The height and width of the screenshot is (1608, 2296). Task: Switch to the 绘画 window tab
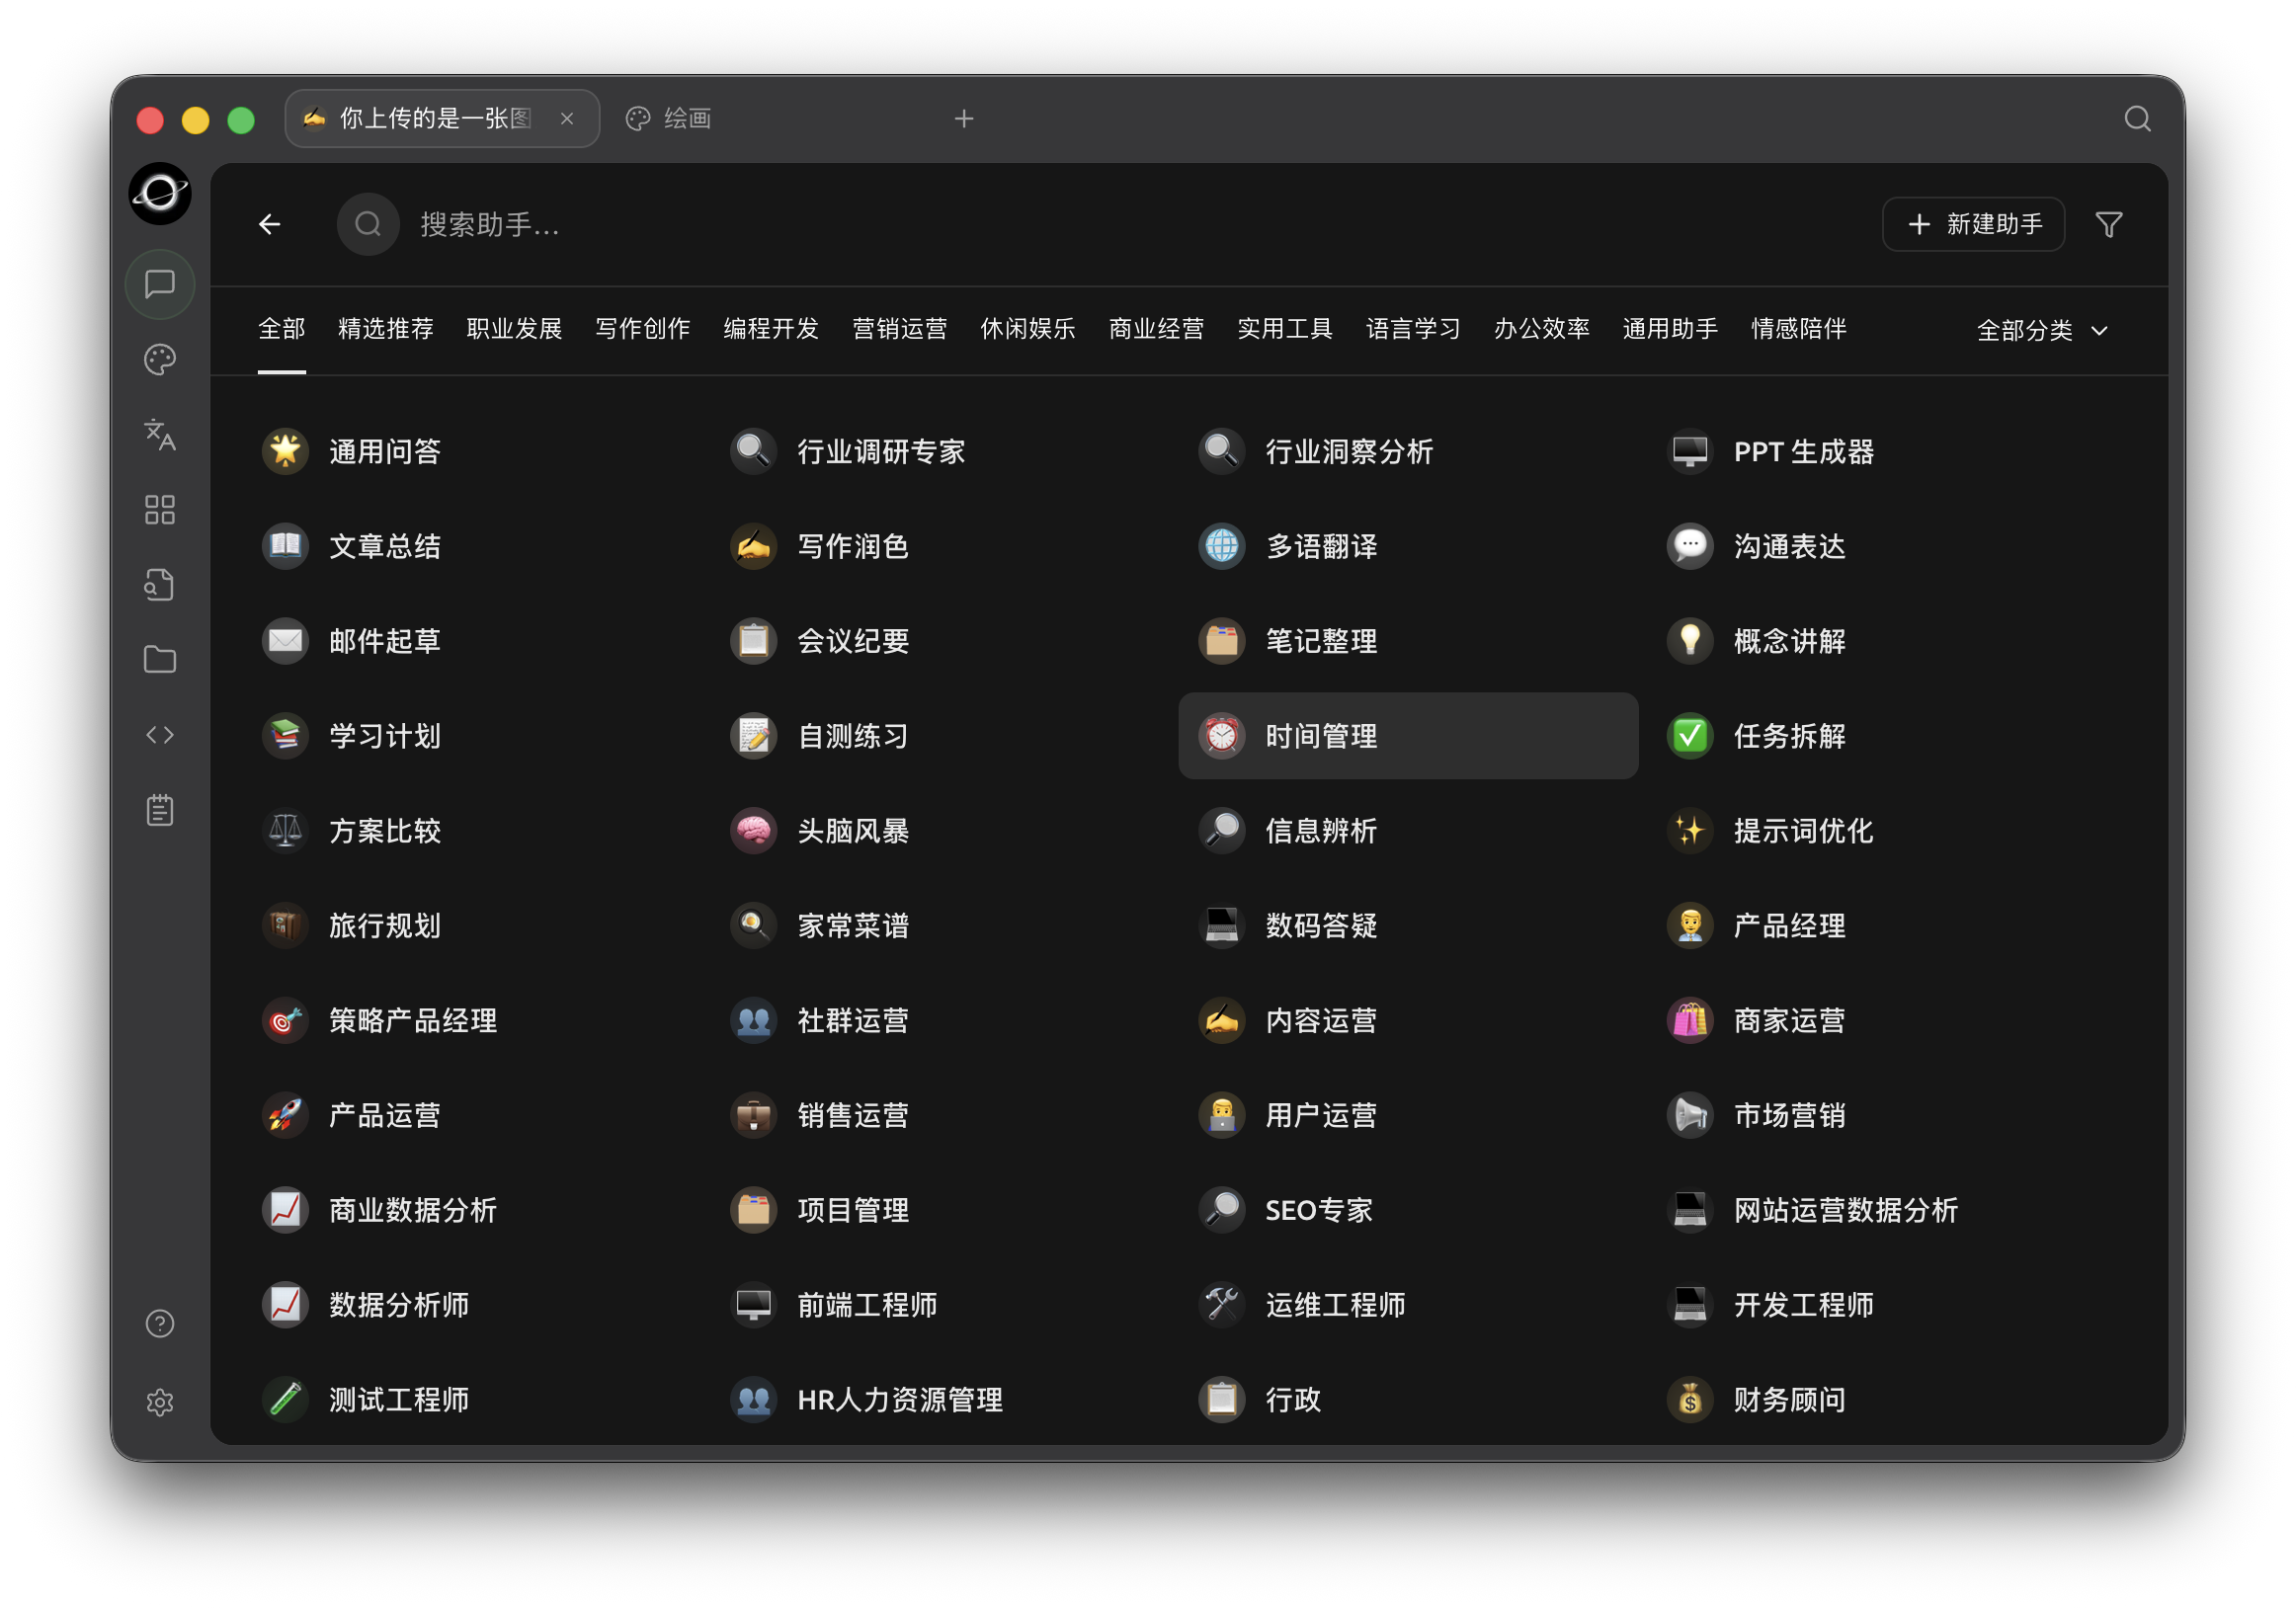point(670,119)
